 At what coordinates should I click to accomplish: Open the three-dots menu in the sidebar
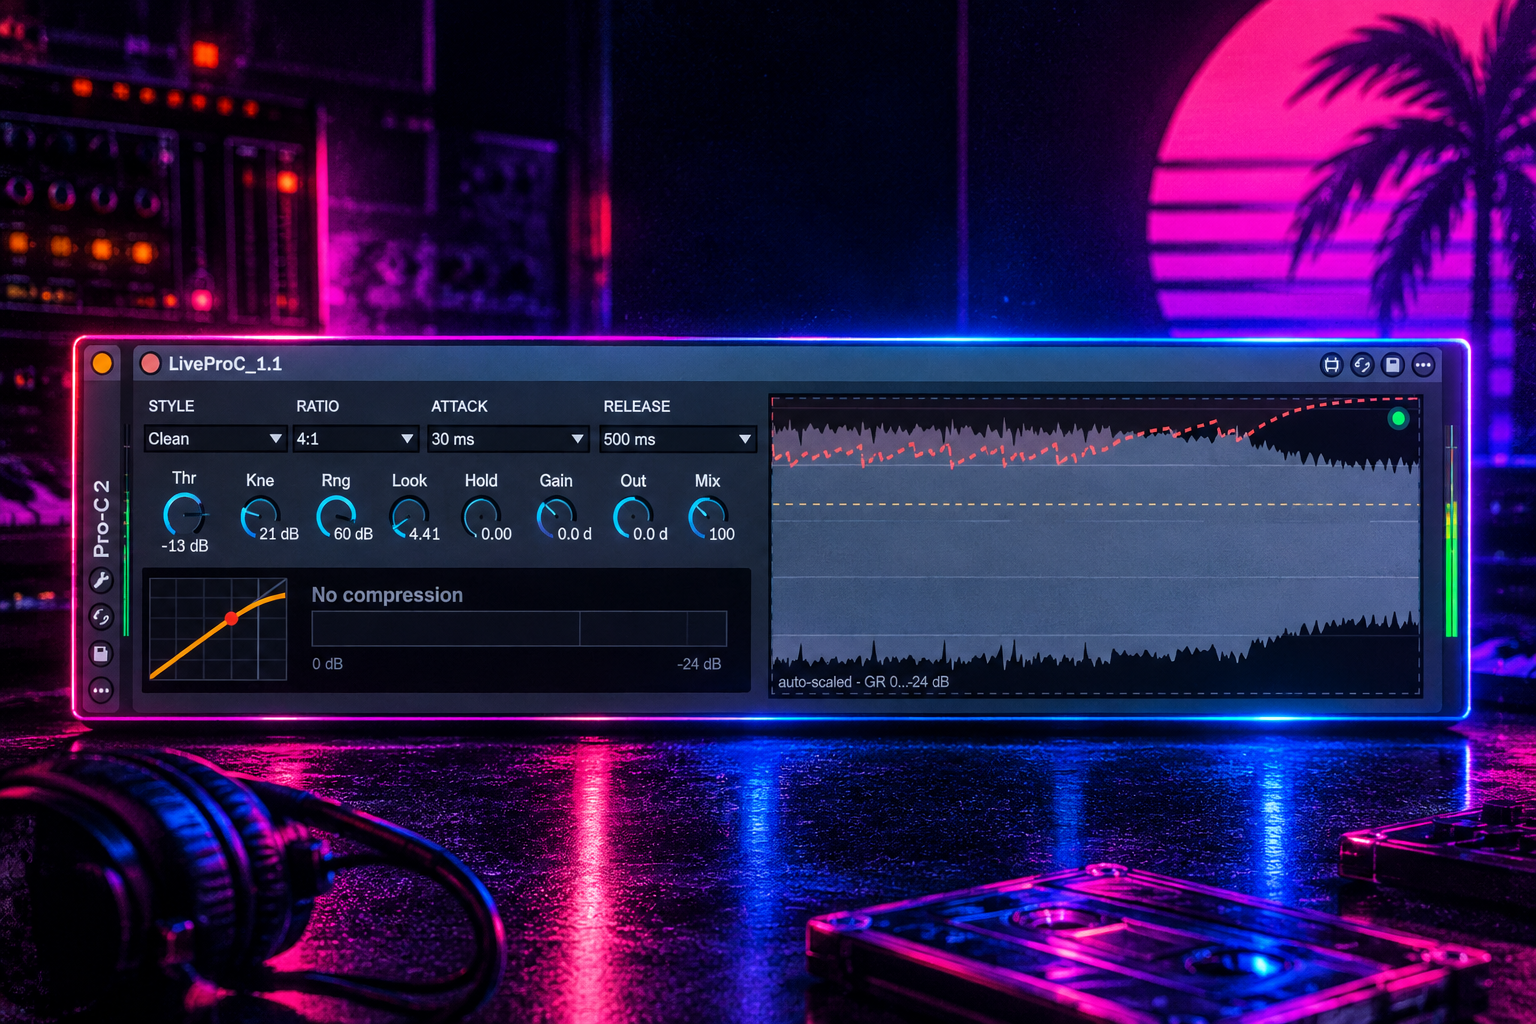(101, 690)
